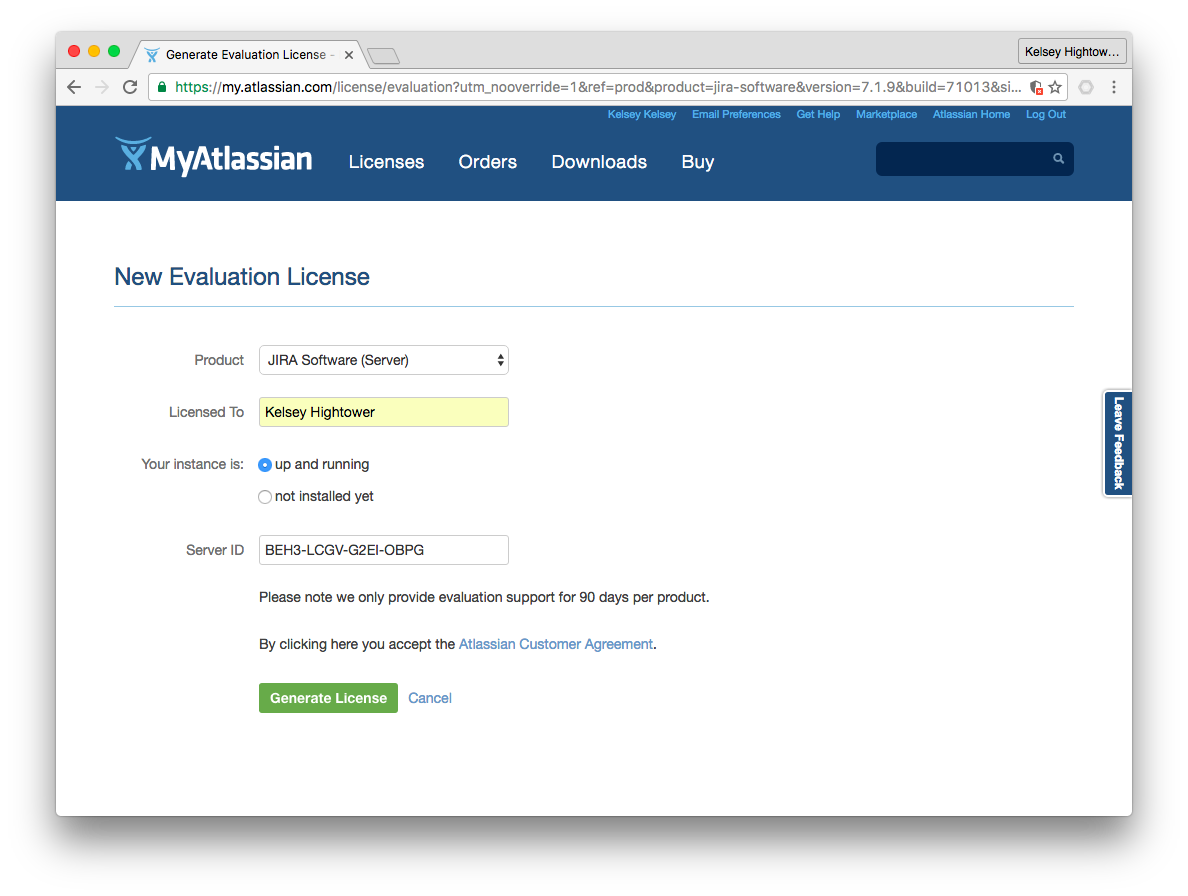
Task: Go to Atlassian Home link
Action: point(971,114)
